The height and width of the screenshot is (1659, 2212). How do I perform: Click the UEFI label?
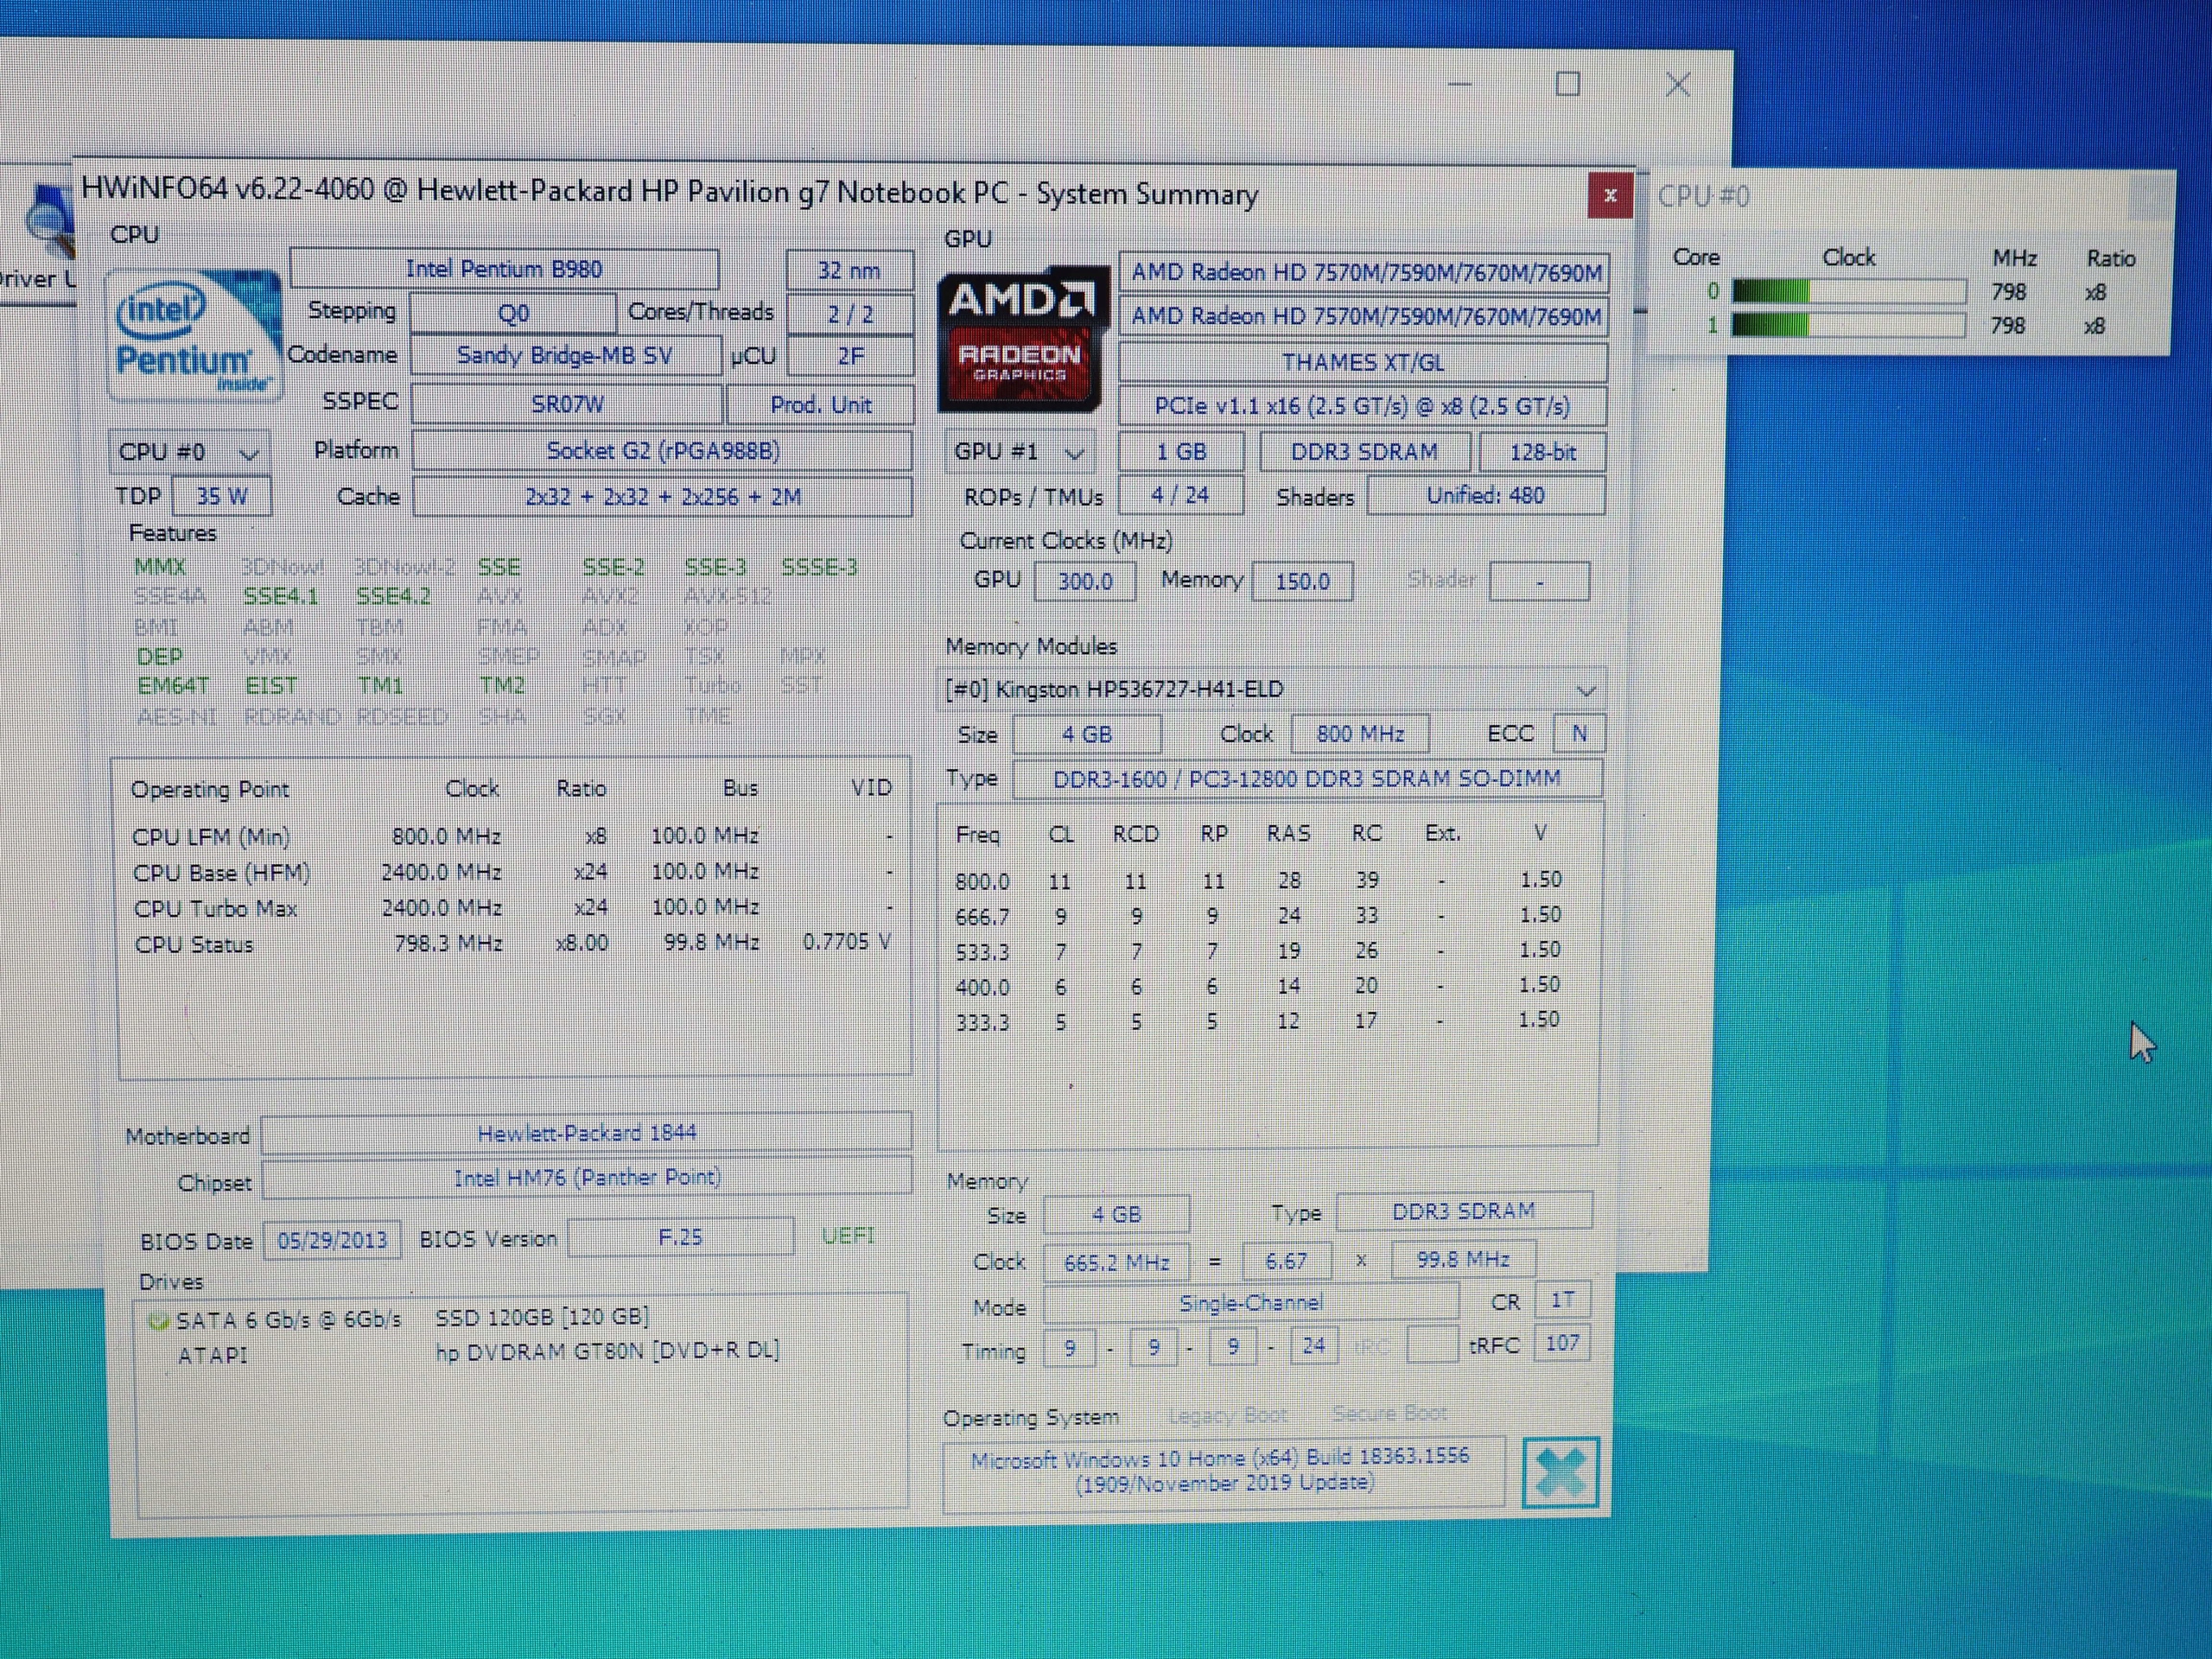coord(847,1236)
